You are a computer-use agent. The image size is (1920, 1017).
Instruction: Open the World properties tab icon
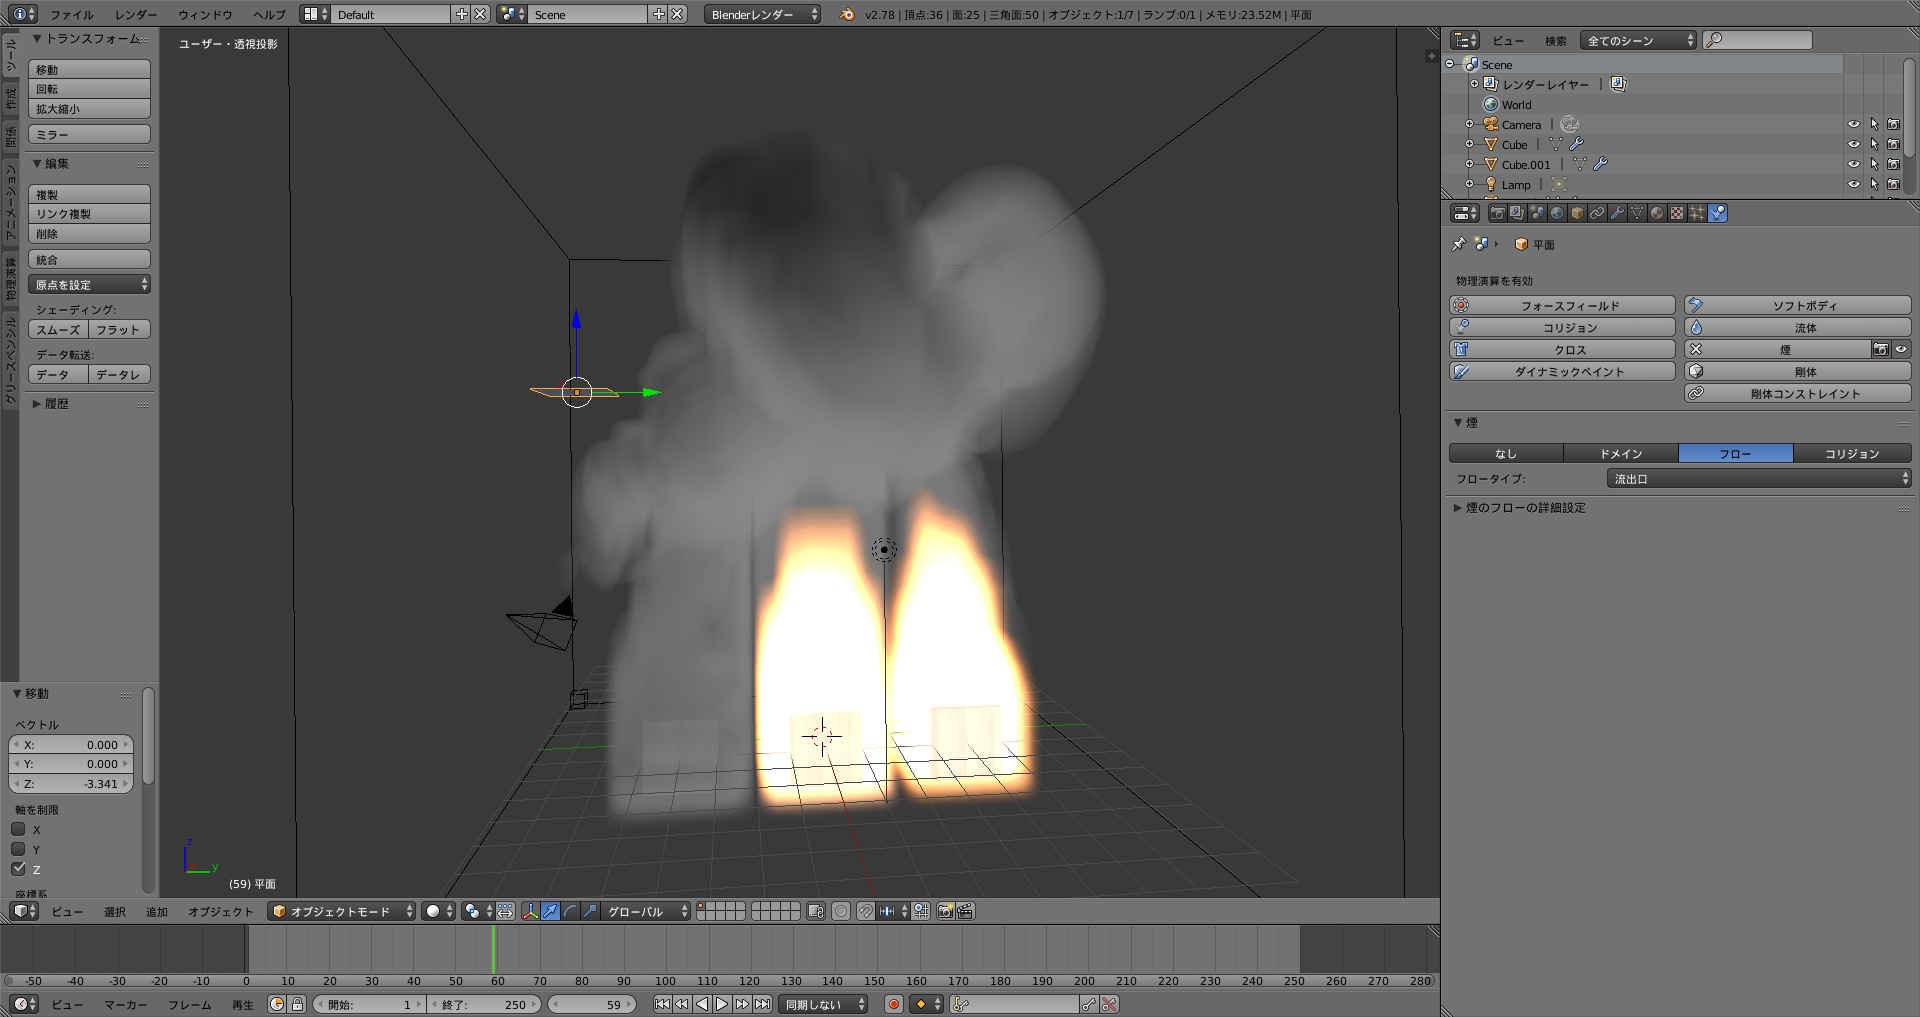click(1557, 213)
